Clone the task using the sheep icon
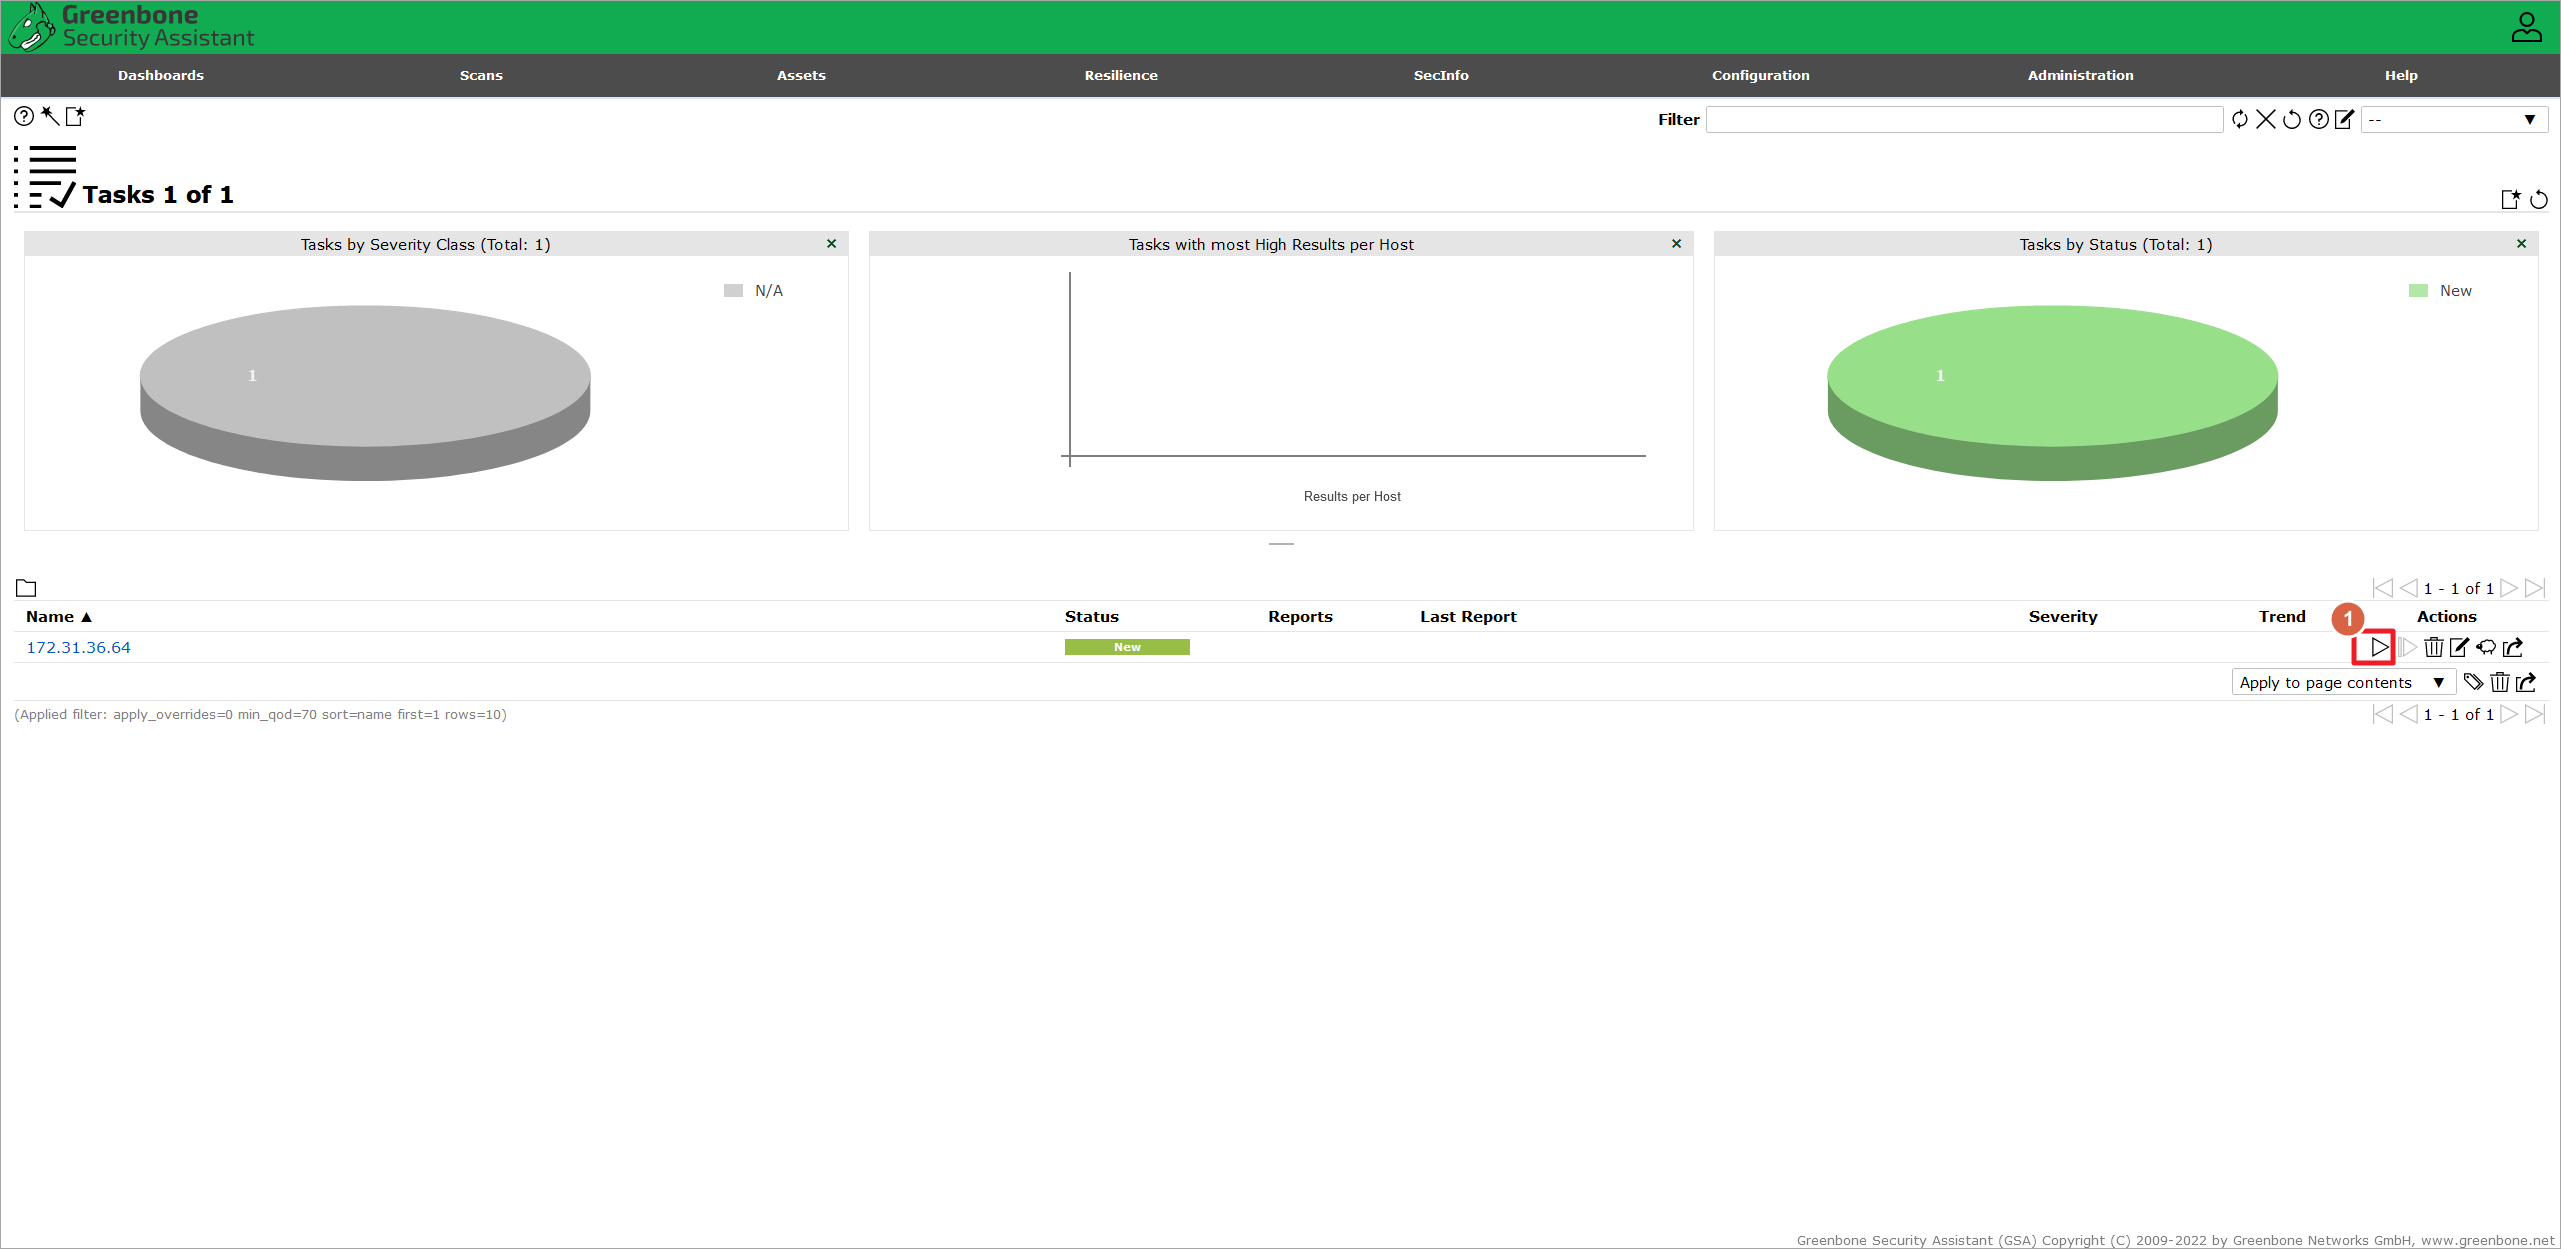The height and width of the screenshot is (1249, 2561). pyautogui.click(x=2486, y=647)
